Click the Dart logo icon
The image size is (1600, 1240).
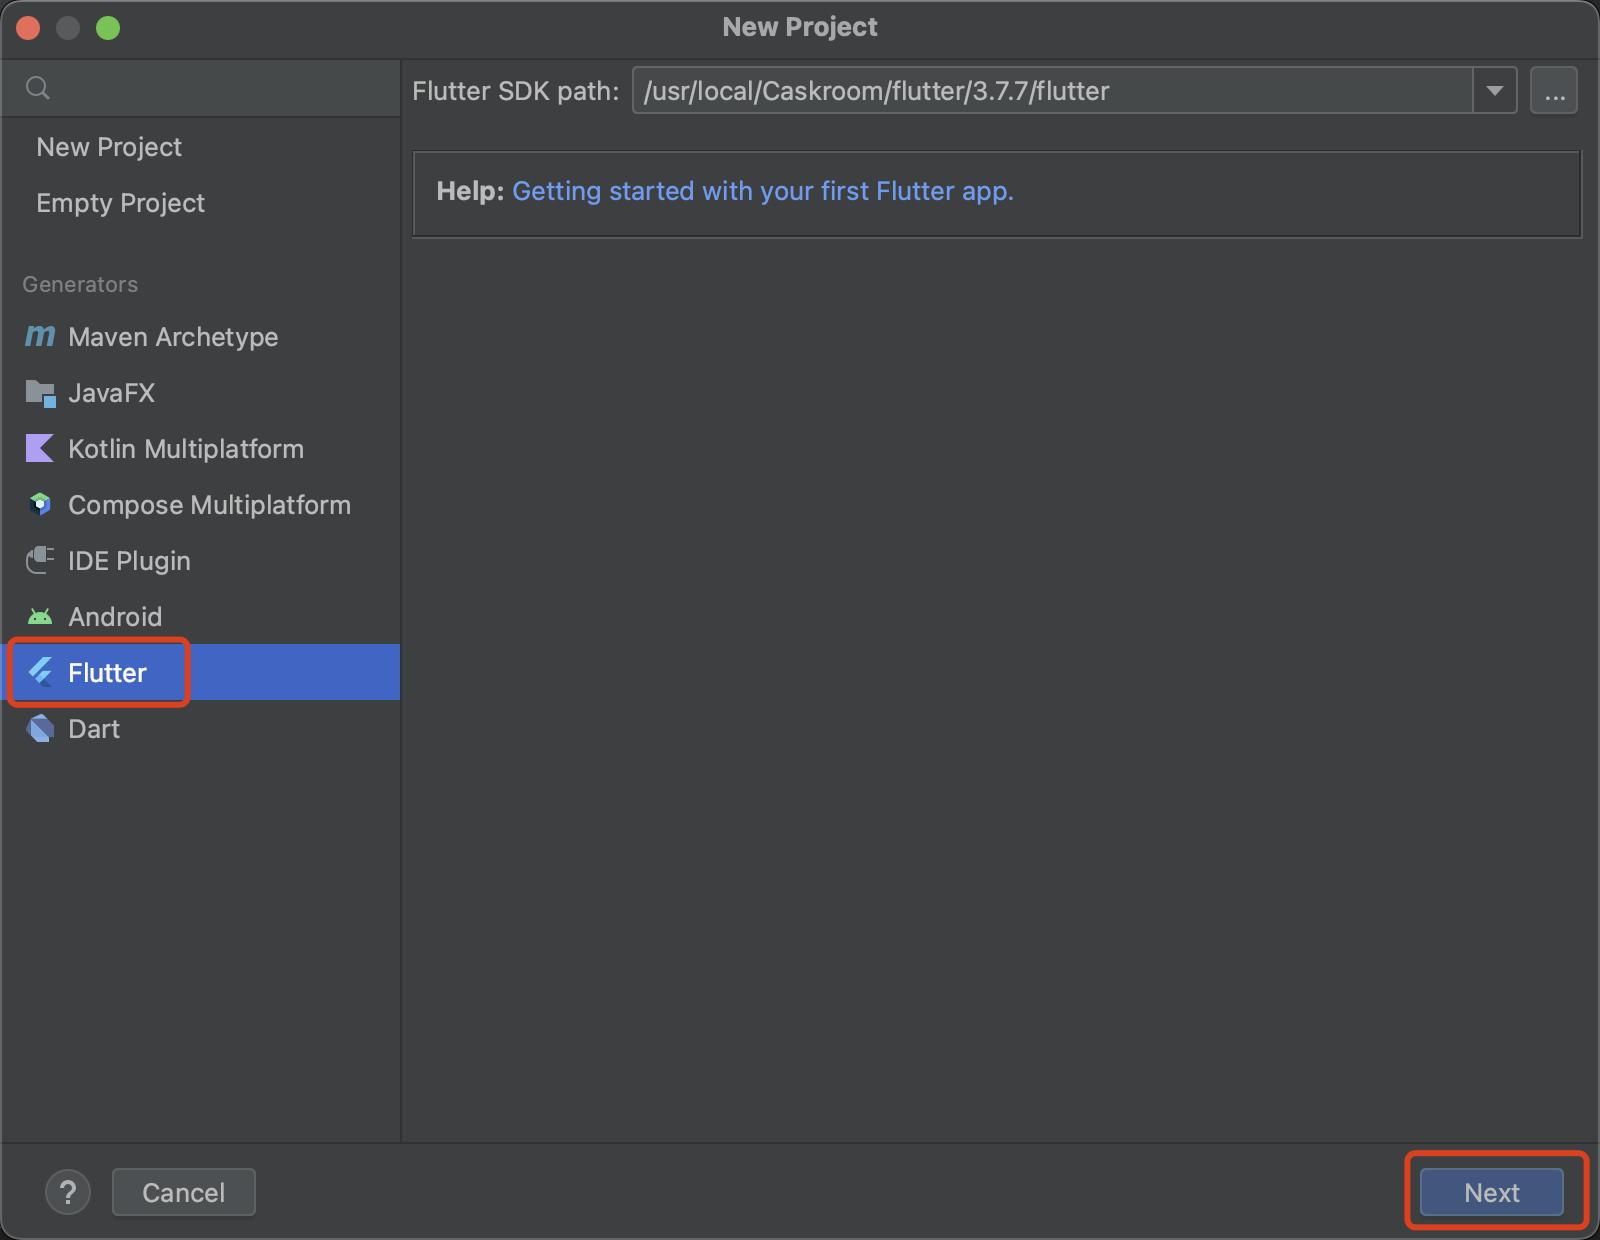[40, 729]
